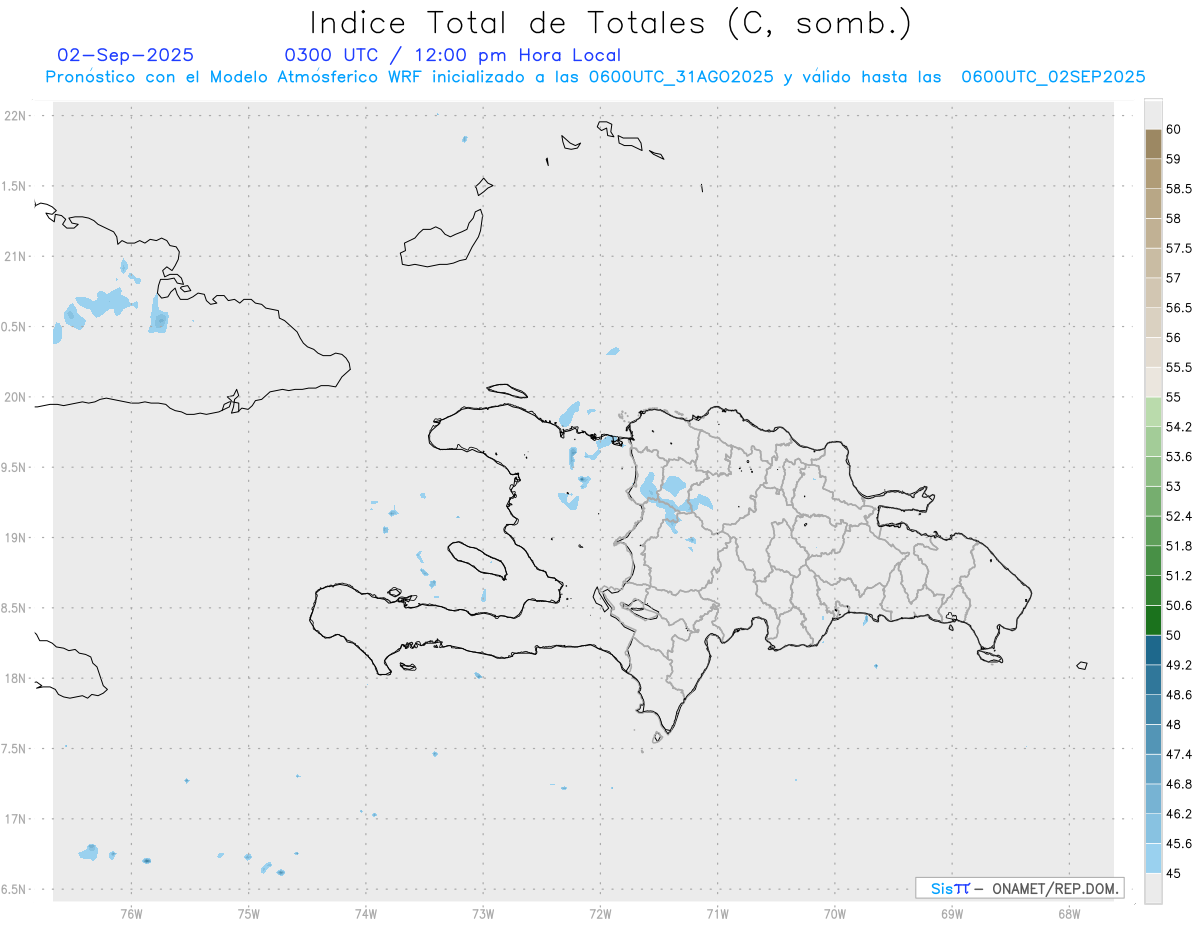The image size is (1200, 927).
Task: Click the "74W" longitude label
Action: 365,913
